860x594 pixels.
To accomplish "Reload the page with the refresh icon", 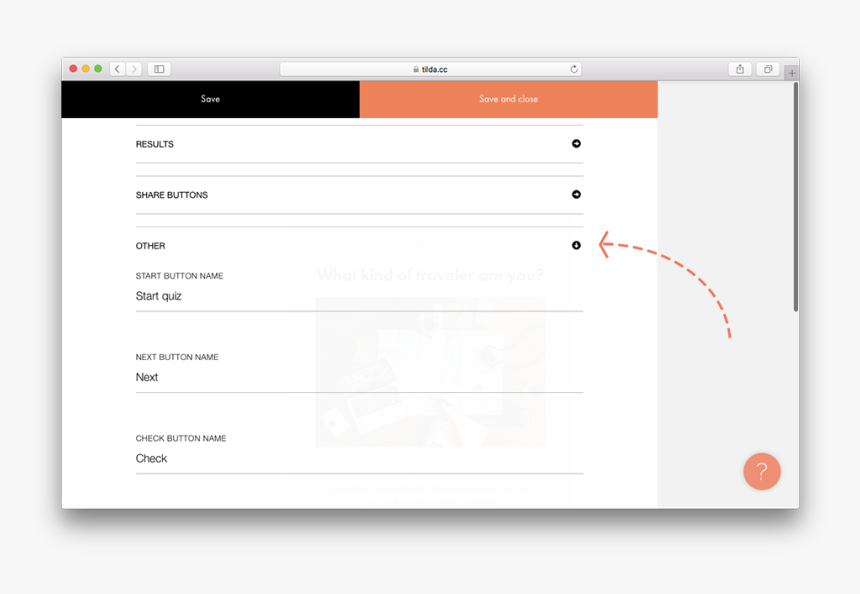I will point(574,69).
